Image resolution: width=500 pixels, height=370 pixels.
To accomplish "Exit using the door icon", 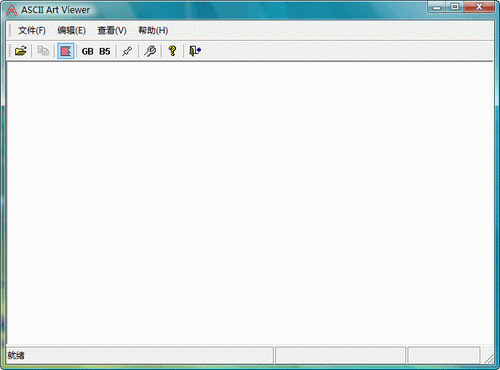I will [x=195, y=51].
